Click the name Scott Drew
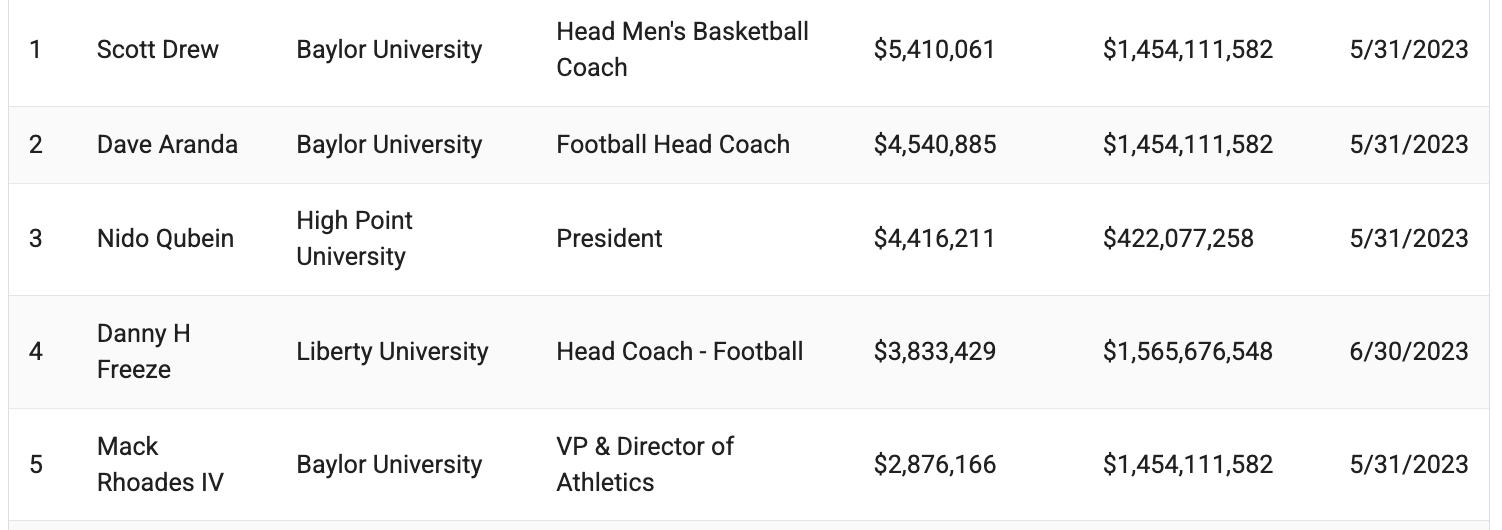1502x530 pixels. click(157, 50)
